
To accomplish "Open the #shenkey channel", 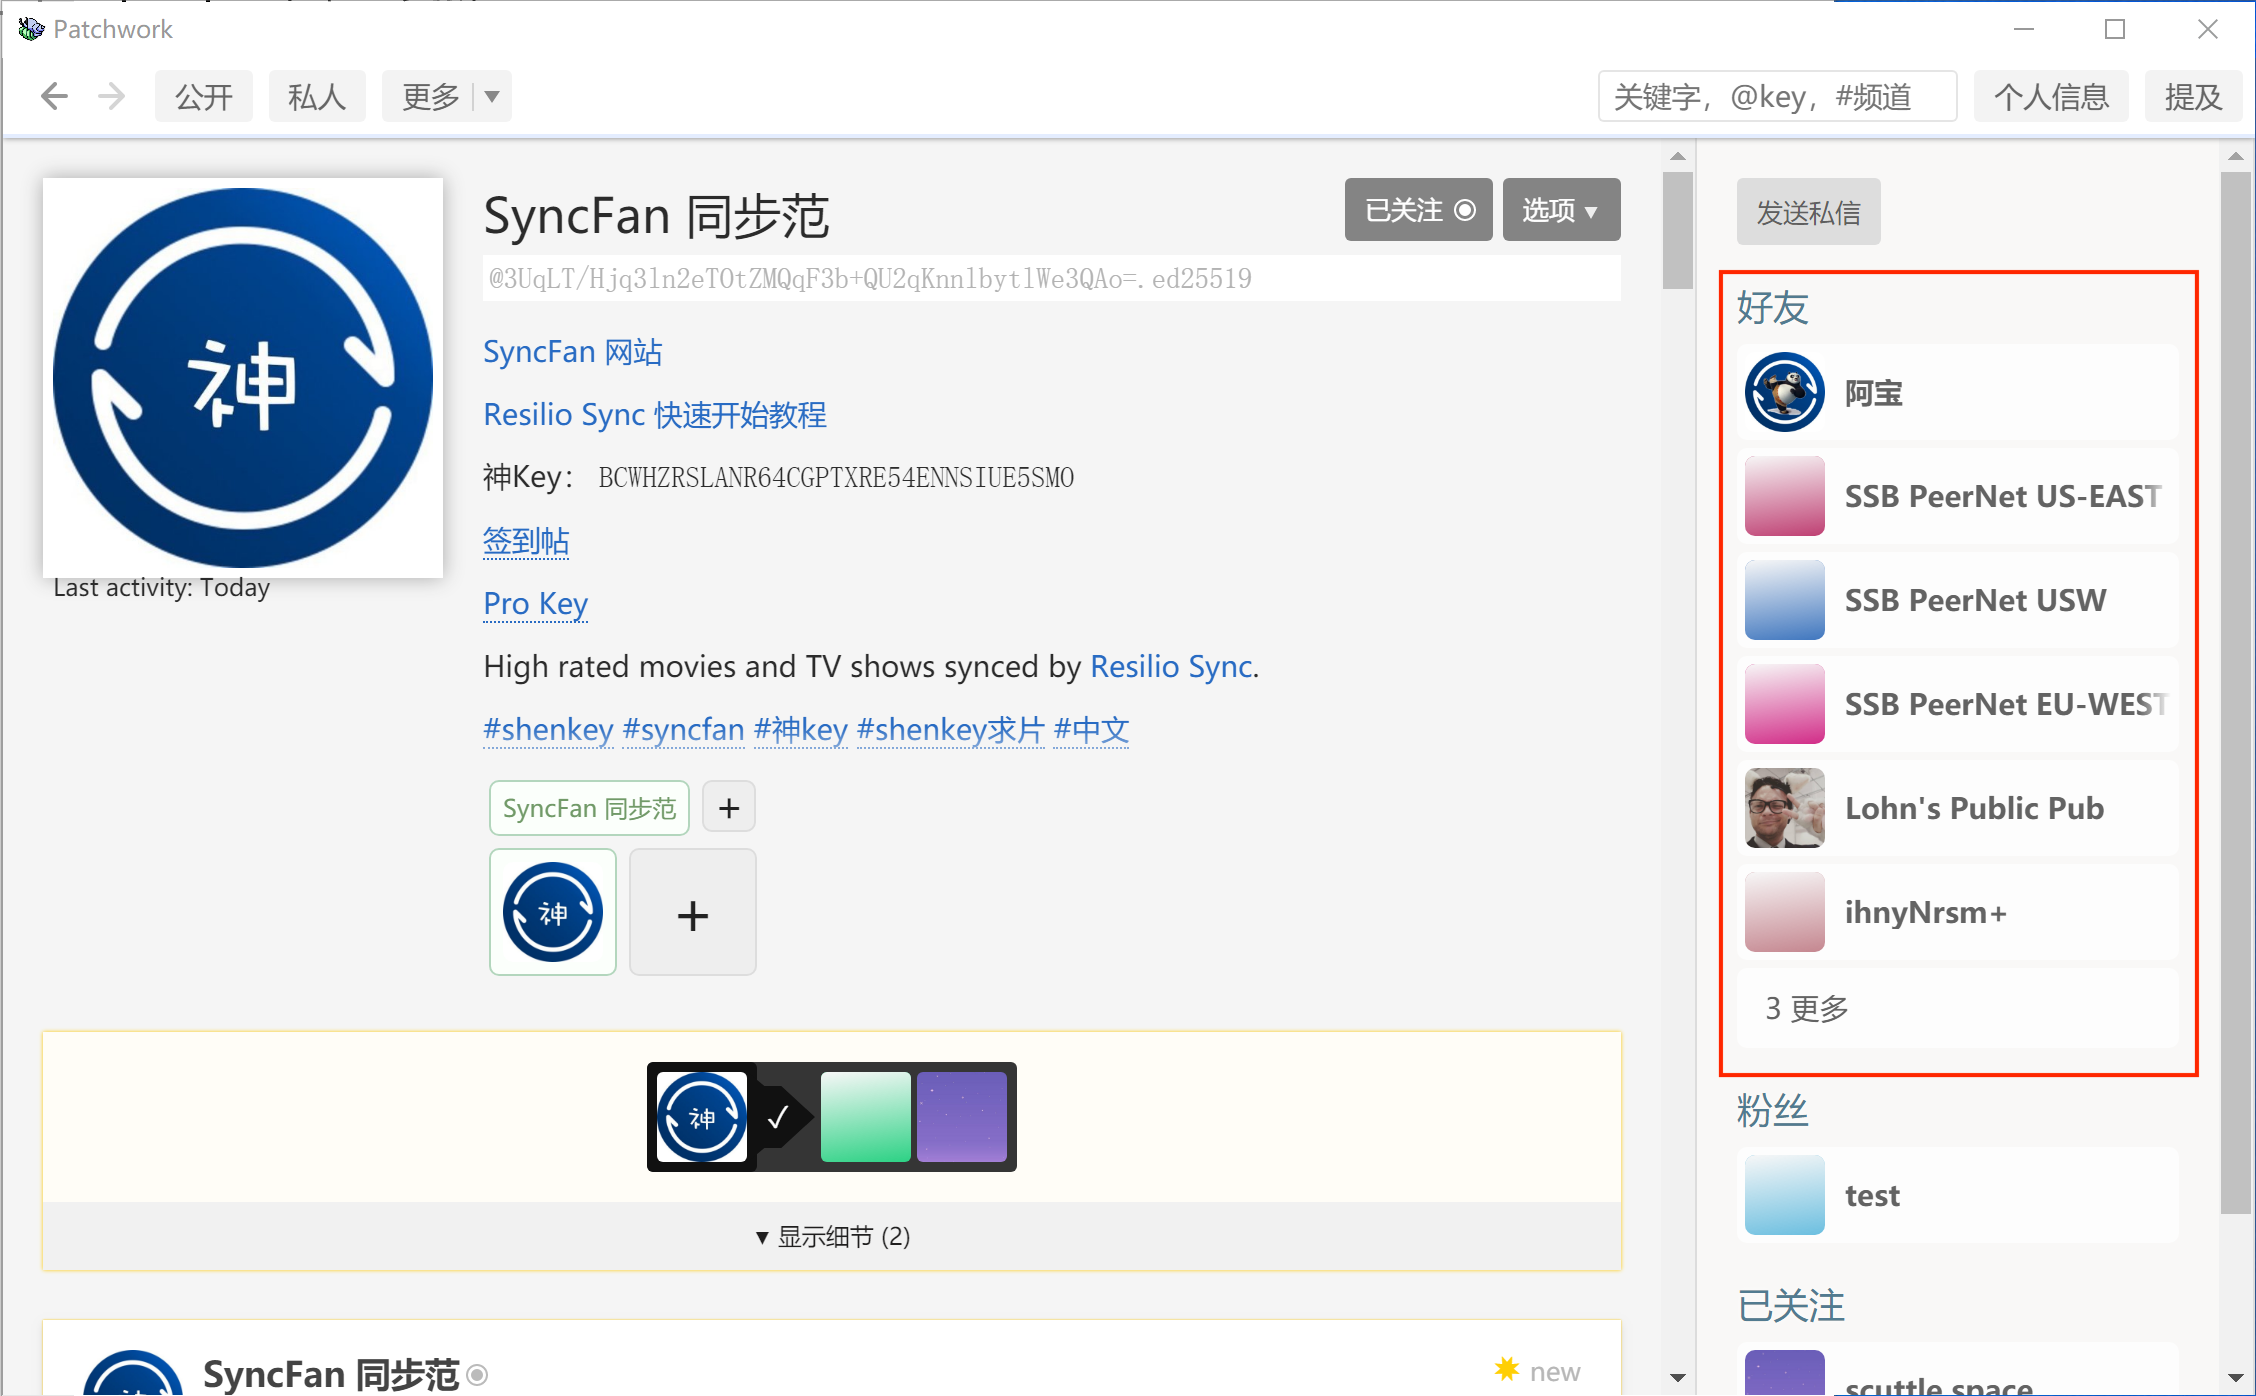I will [549, 730].
